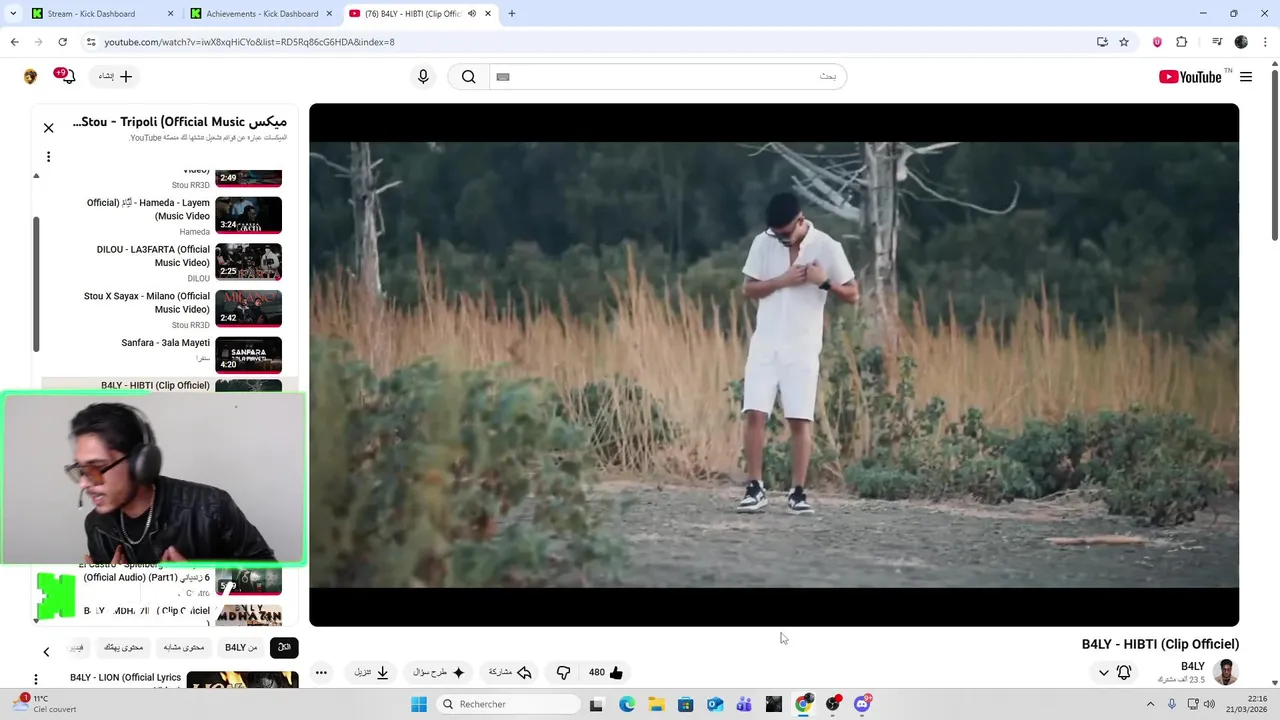Open the Brave-shield-like extension icon
1280x720 pixels.
click(1158, 42)
